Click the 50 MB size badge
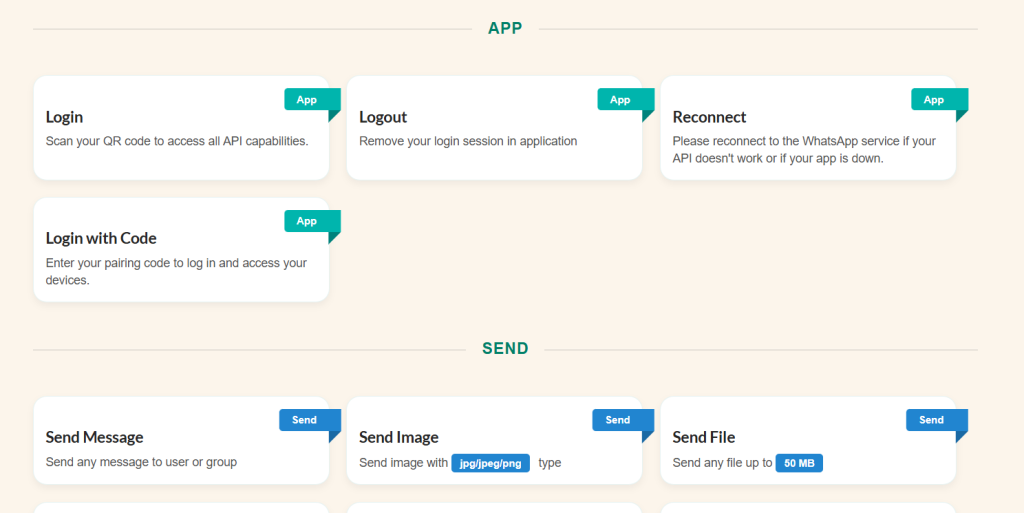 pyautogui.click(x=798, y=463)
